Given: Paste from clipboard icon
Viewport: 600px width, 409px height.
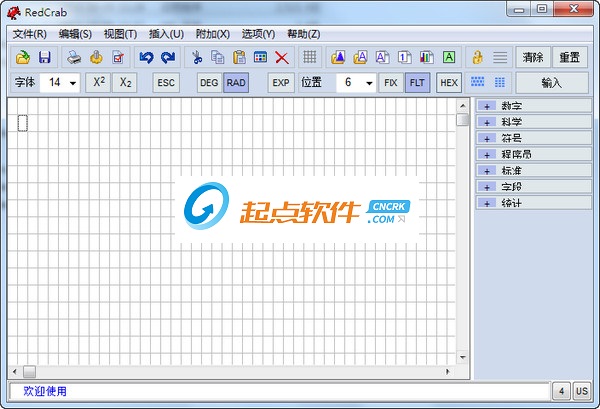Looking at the screenshot, I should pyautogui.click(x=240, y=57).
